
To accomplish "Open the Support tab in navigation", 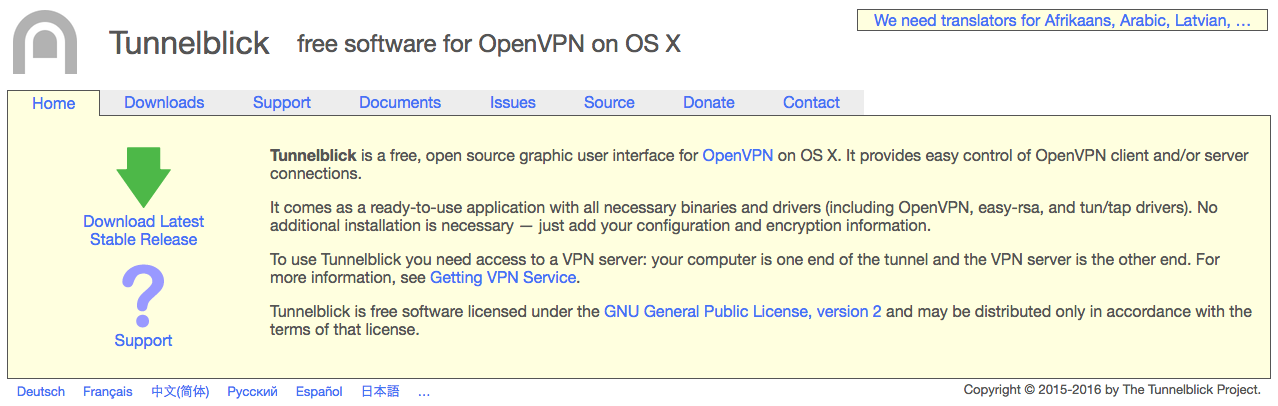I will 282,102.
